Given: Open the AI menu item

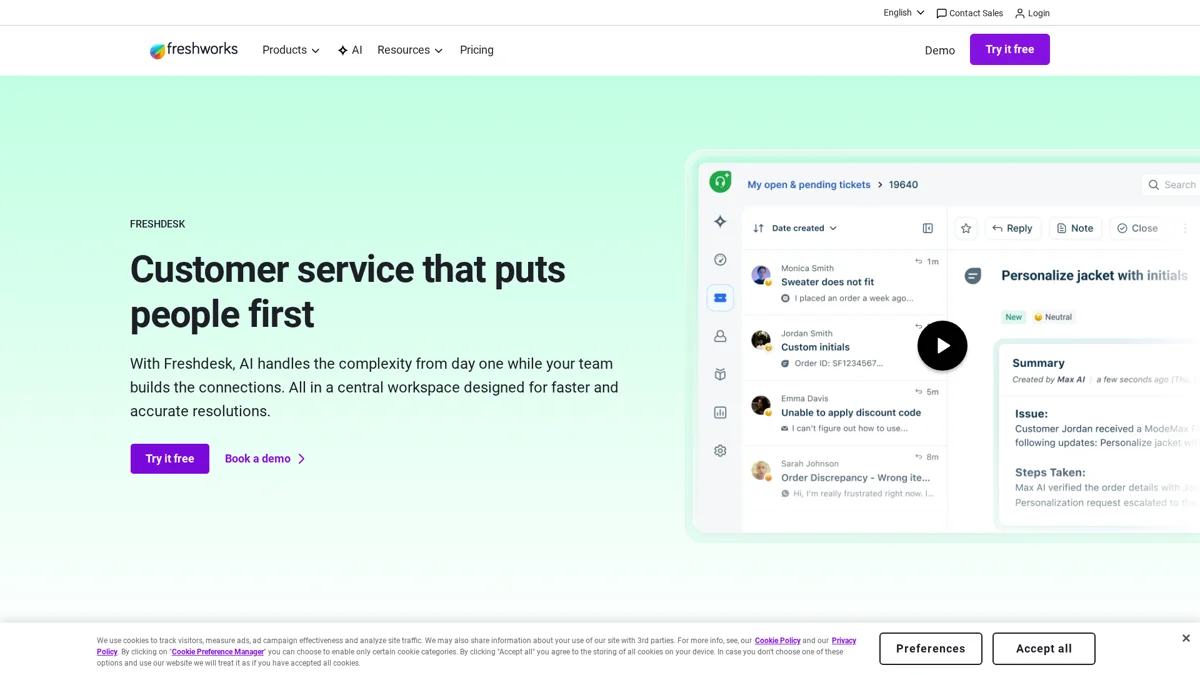Looking at the screenshot, I should point(350,50).
